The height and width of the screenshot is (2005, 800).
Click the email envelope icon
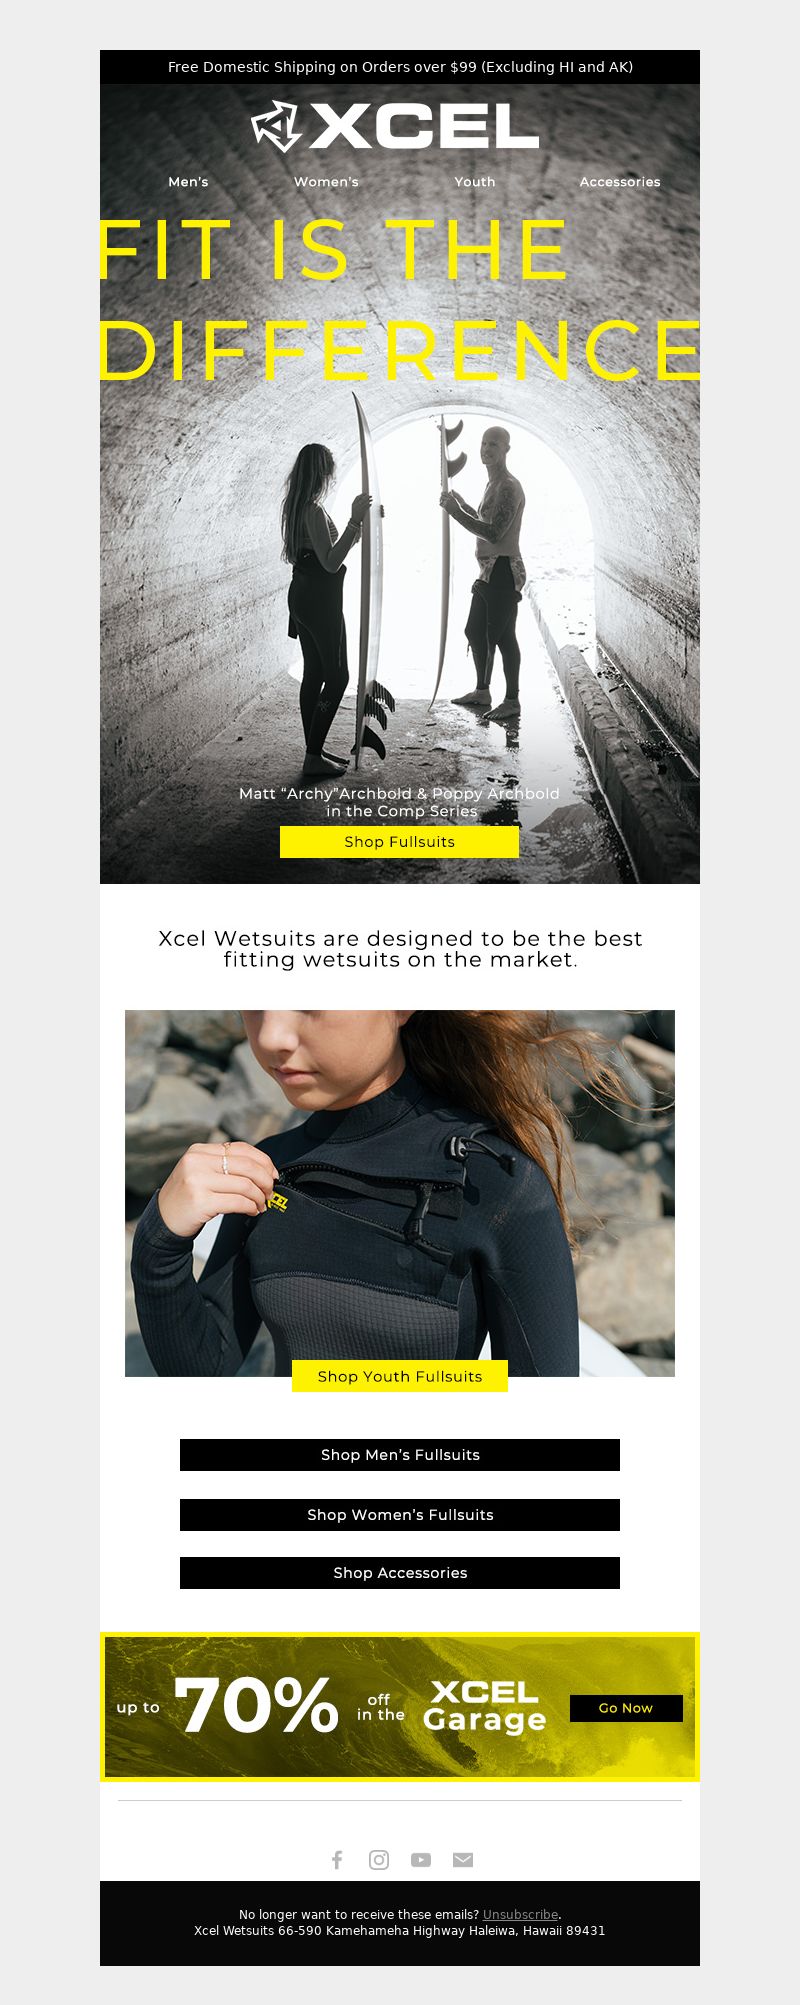[463, 1860]
